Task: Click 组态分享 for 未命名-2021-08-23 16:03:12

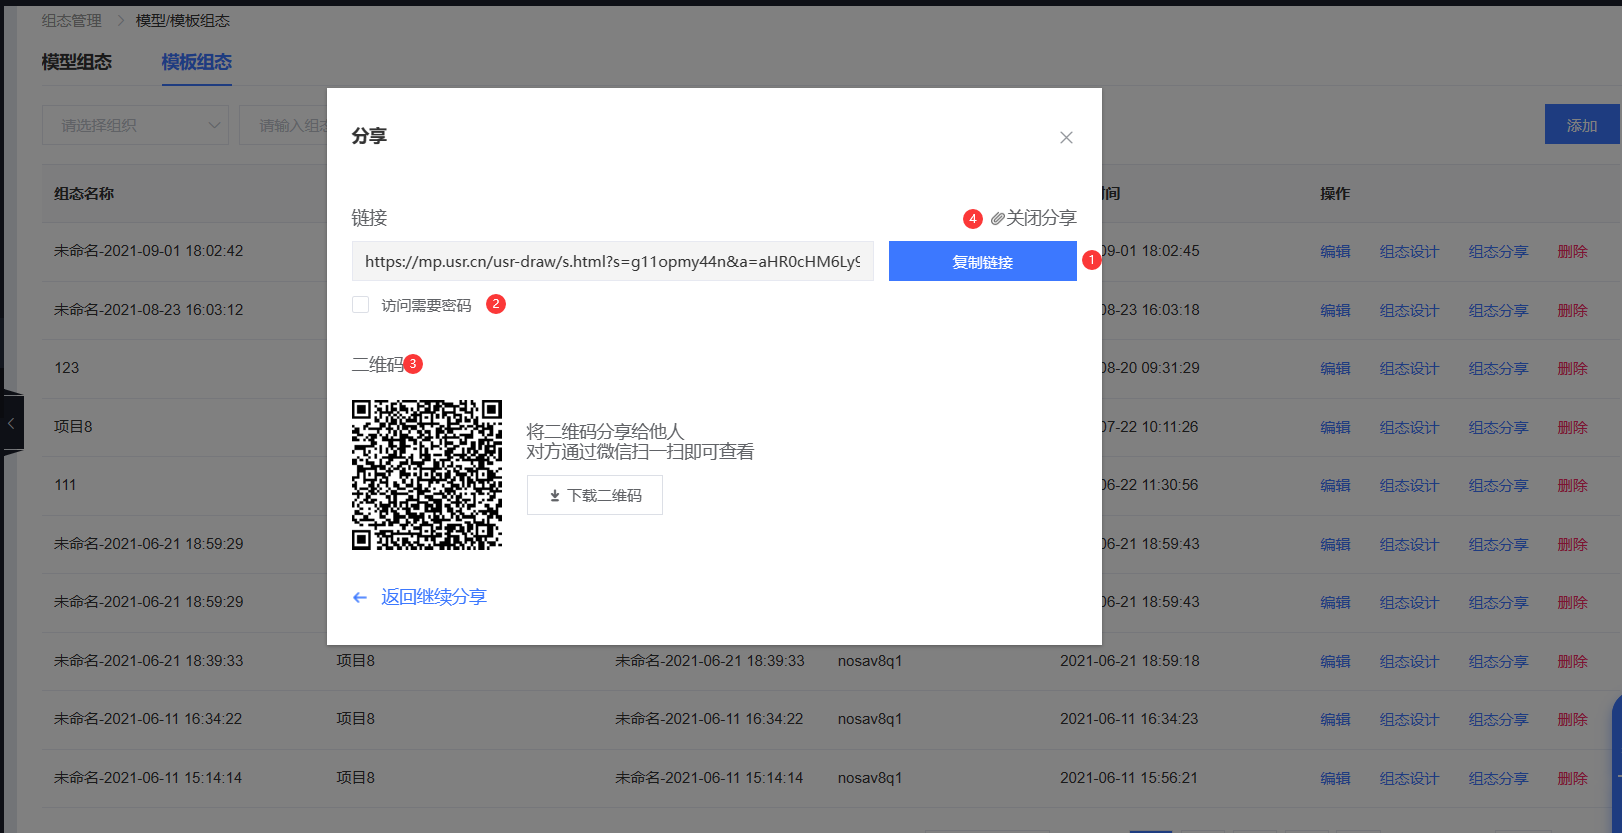Action: (1498, 310)
